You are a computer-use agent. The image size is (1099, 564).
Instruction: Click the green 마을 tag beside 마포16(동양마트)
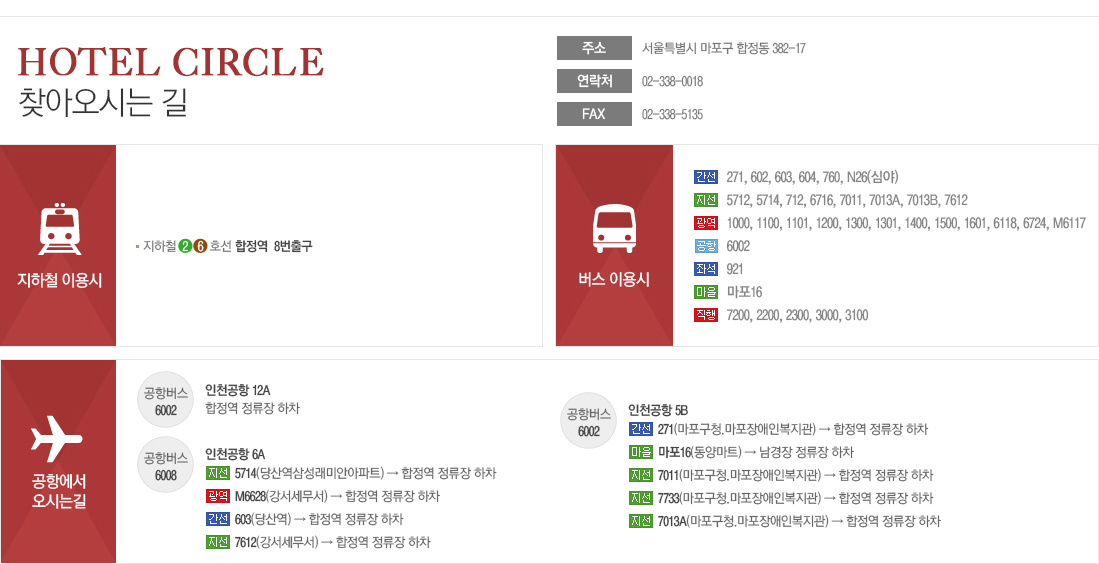[641, 452]
